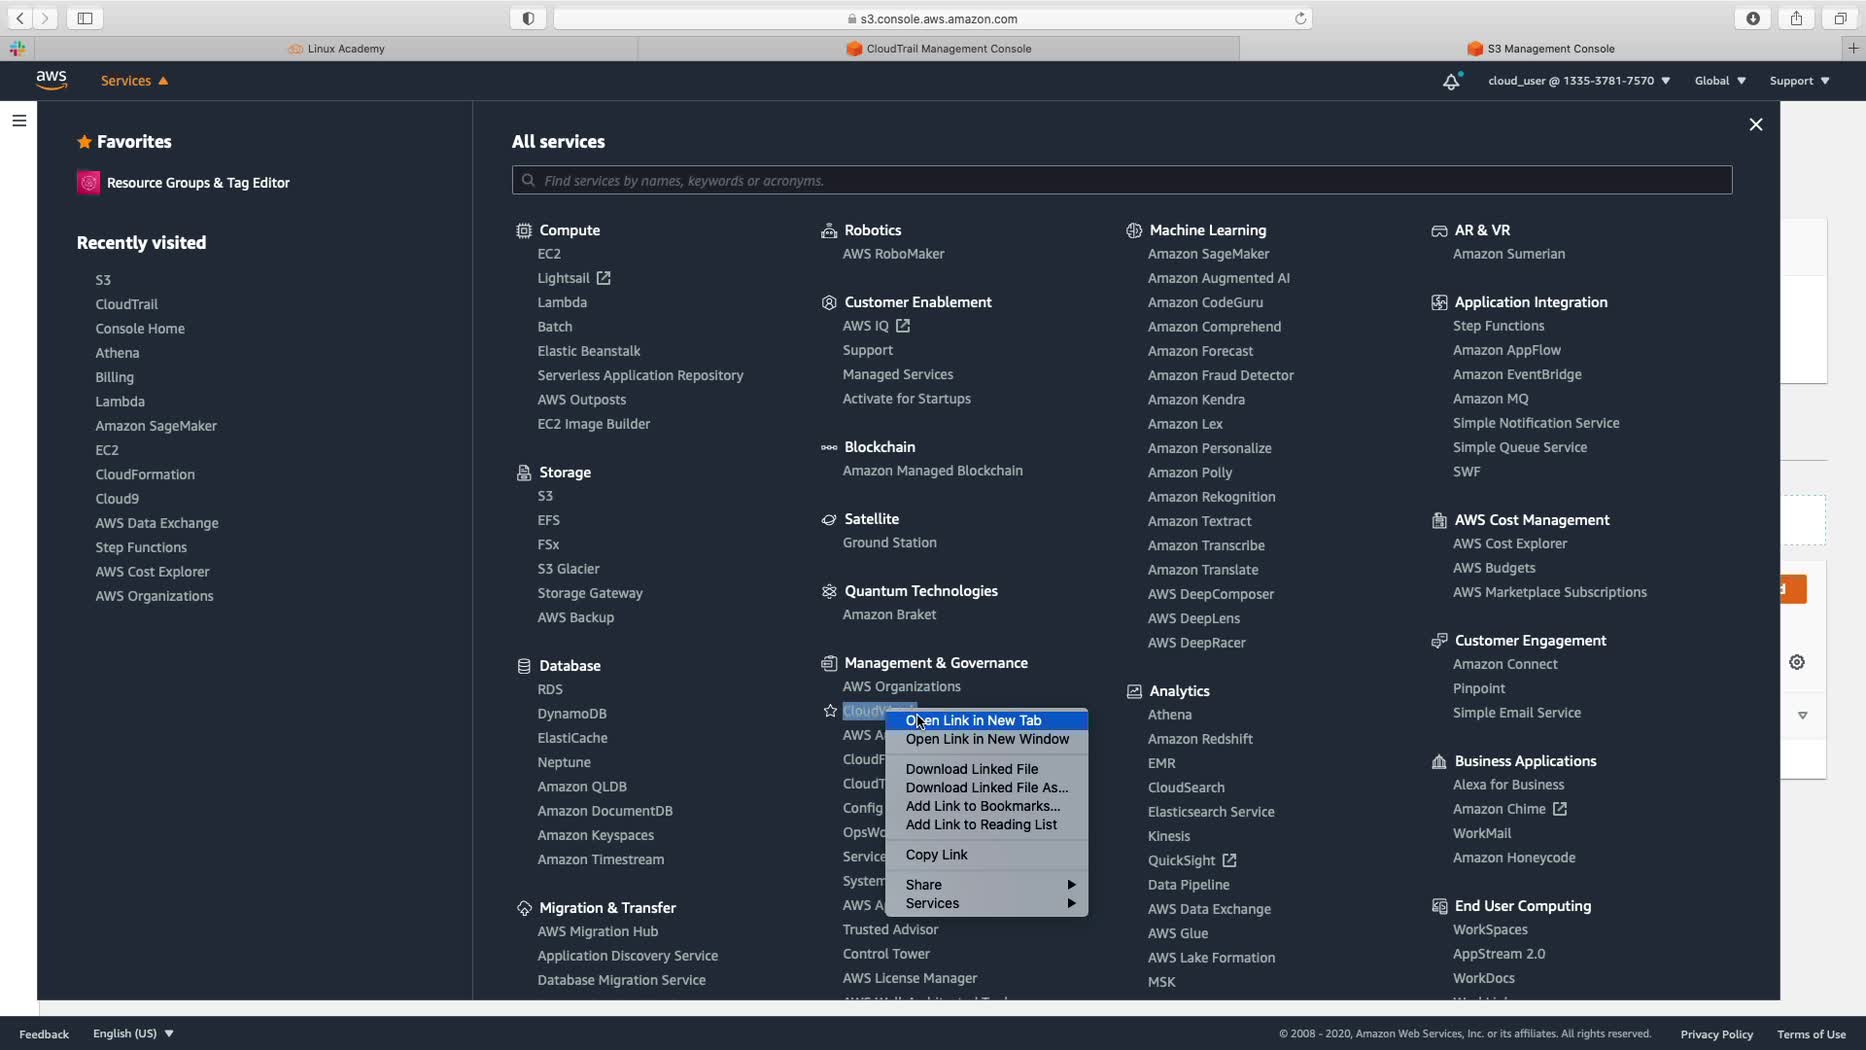
Task: Select Add Link to Bookmarks
Action: (x=987, y=807)
